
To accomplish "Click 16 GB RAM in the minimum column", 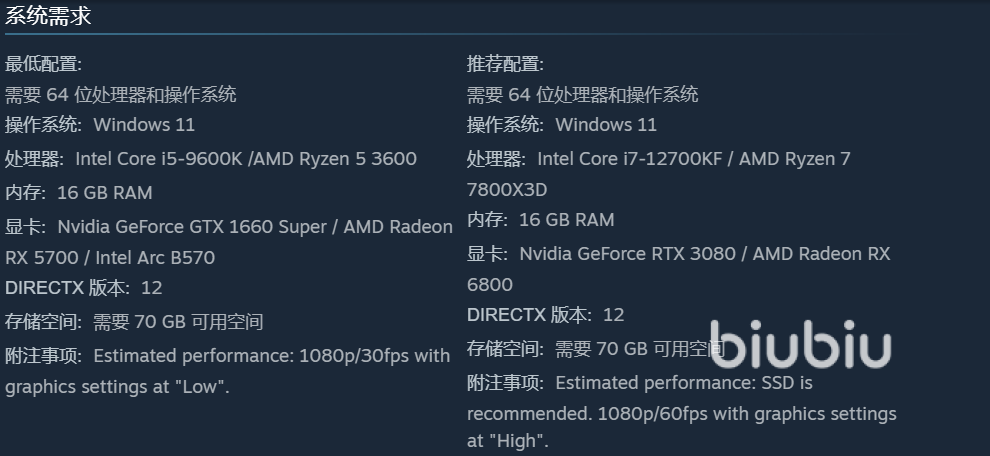I will [104, 192].
